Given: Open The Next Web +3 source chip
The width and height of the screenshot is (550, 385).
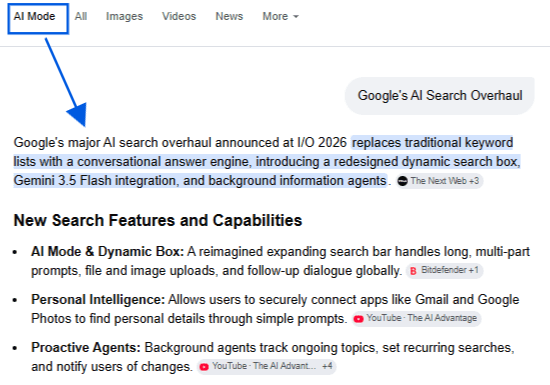Looking at the screenshot, I should click(440, 181).
